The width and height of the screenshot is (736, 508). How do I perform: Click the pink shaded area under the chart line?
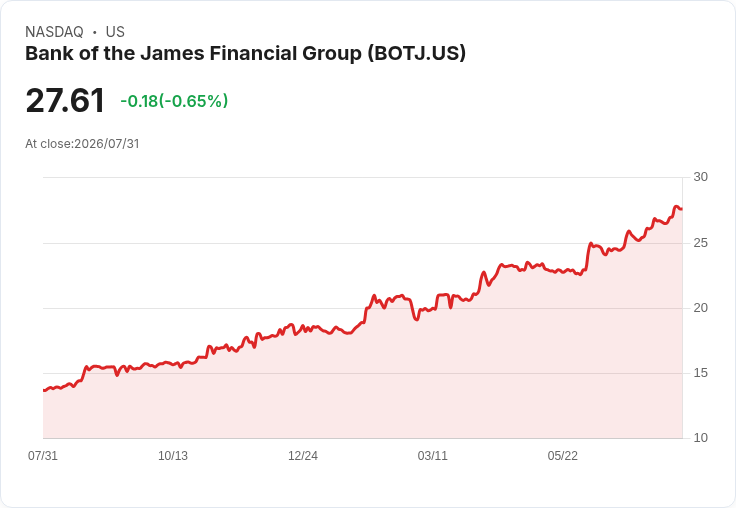point(362,390)
